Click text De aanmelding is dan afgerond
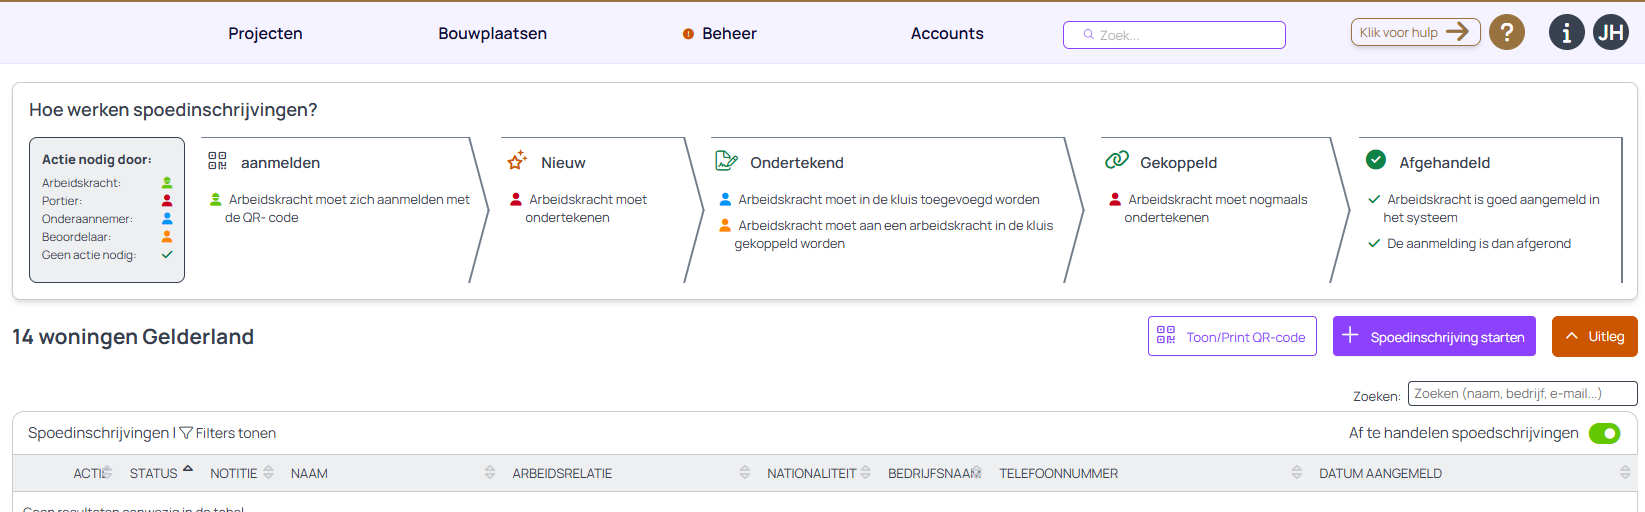Screen dimensions: 1645x512 click(x=1479, y=243)
